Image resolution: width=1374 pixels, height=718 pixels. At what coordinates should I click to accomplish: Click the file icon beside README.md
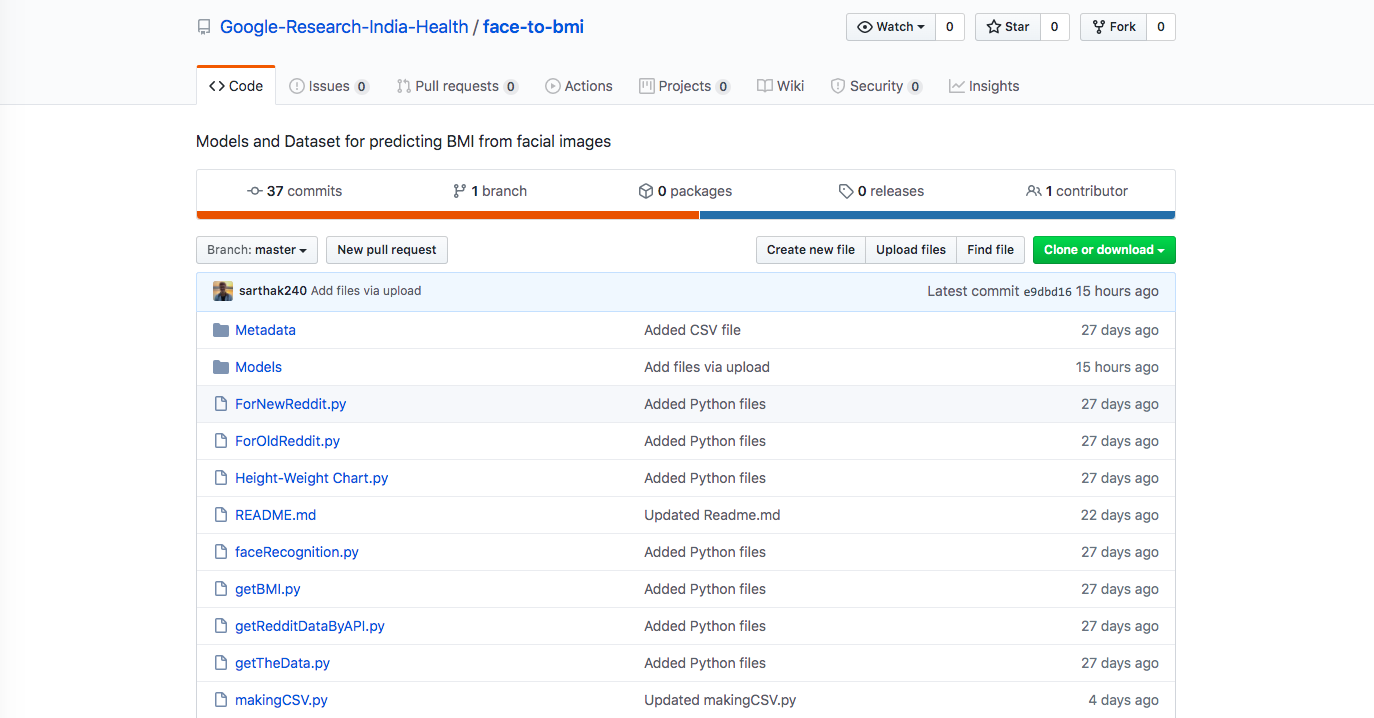pyautogui.click(x=221, y=515)
